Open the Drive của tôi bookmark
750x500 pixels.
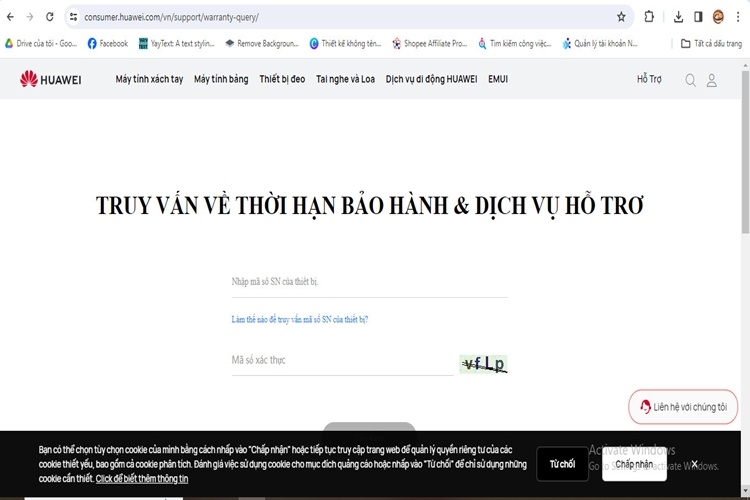coord(41,44)
